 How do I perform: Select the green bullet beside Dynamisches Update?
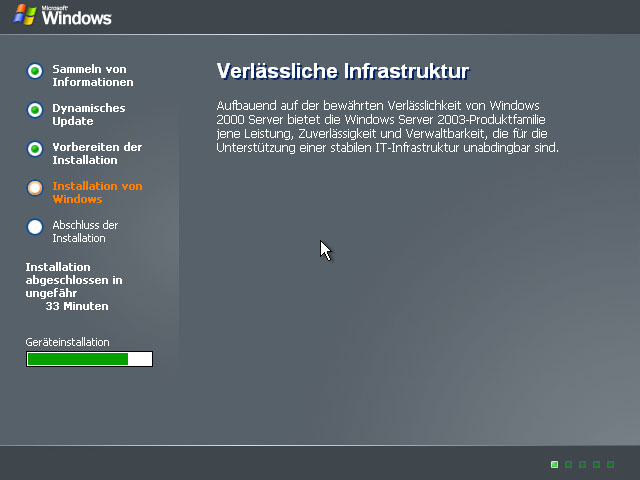(x=35, y=110)
